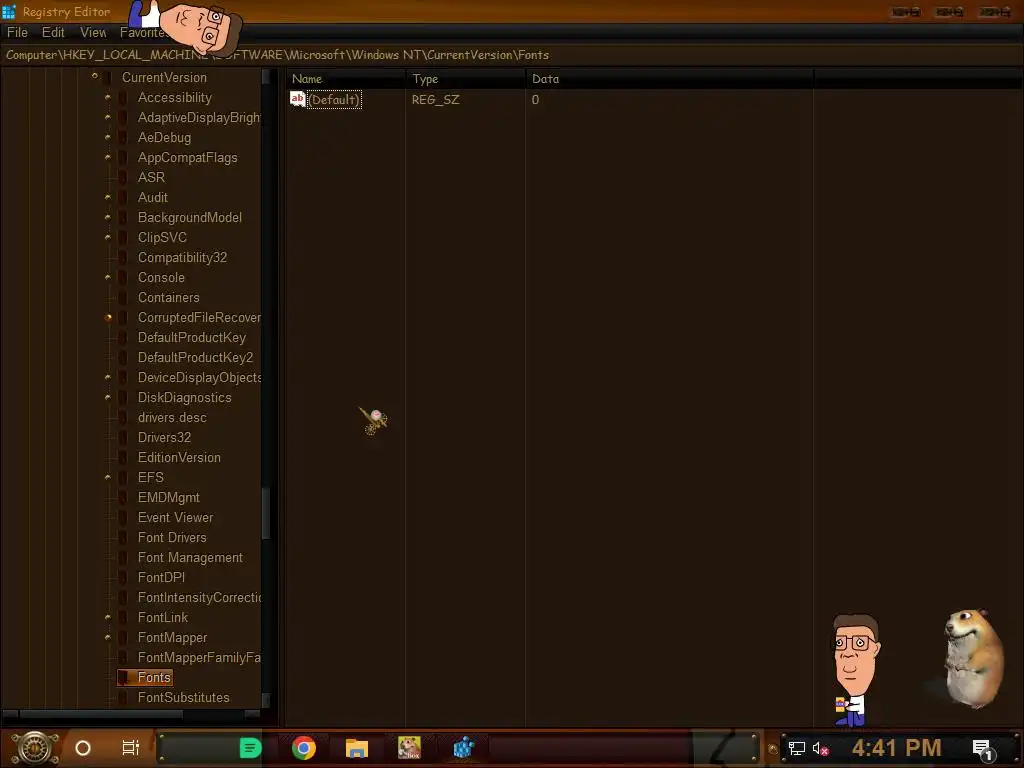Open File Explorer from the taskbar
This screenshot has height=768, width=1024.
point(357,748)
